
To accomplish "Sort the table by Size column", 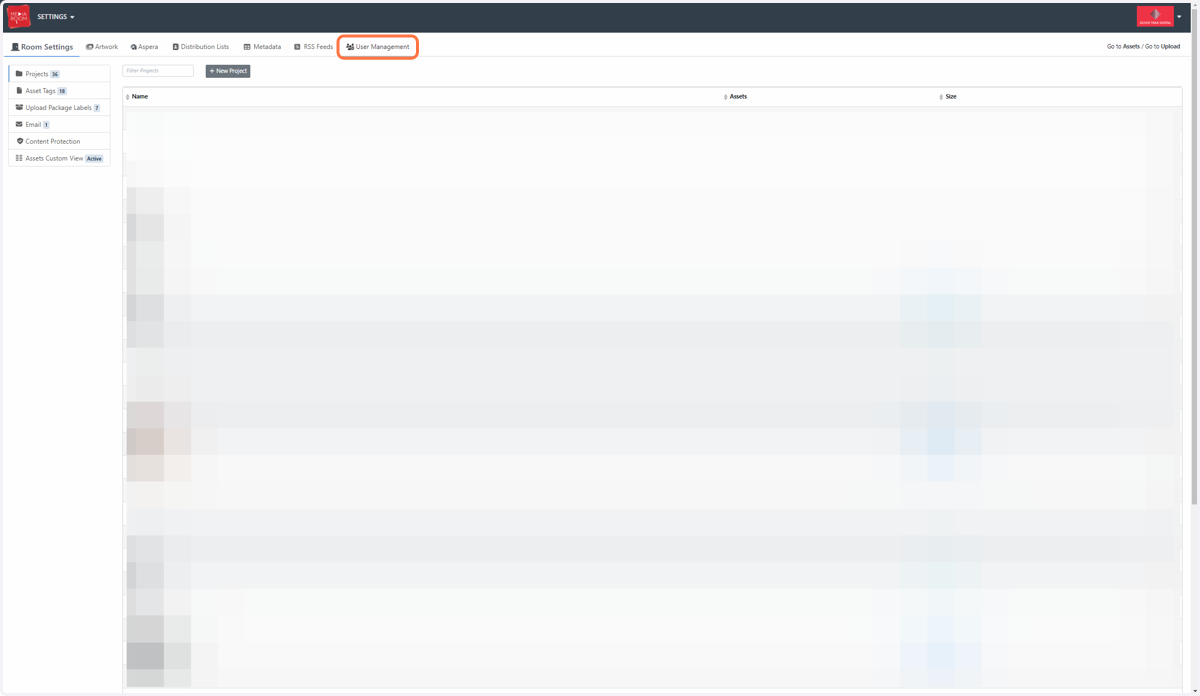I will tap(948, 97).
